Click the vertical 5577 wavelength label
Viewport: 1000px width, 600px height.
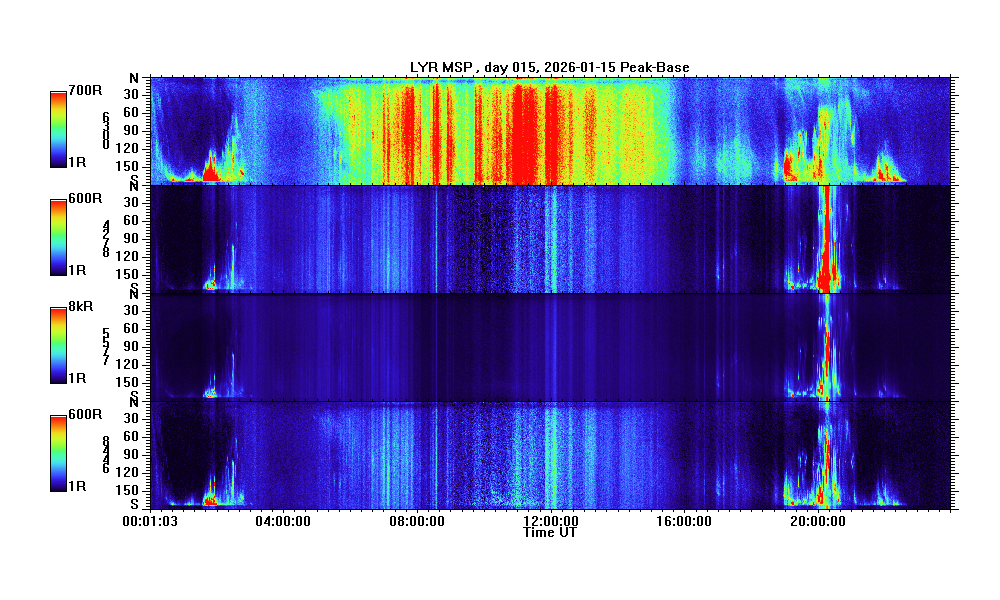pyautogui.click(x=106, y=347)
